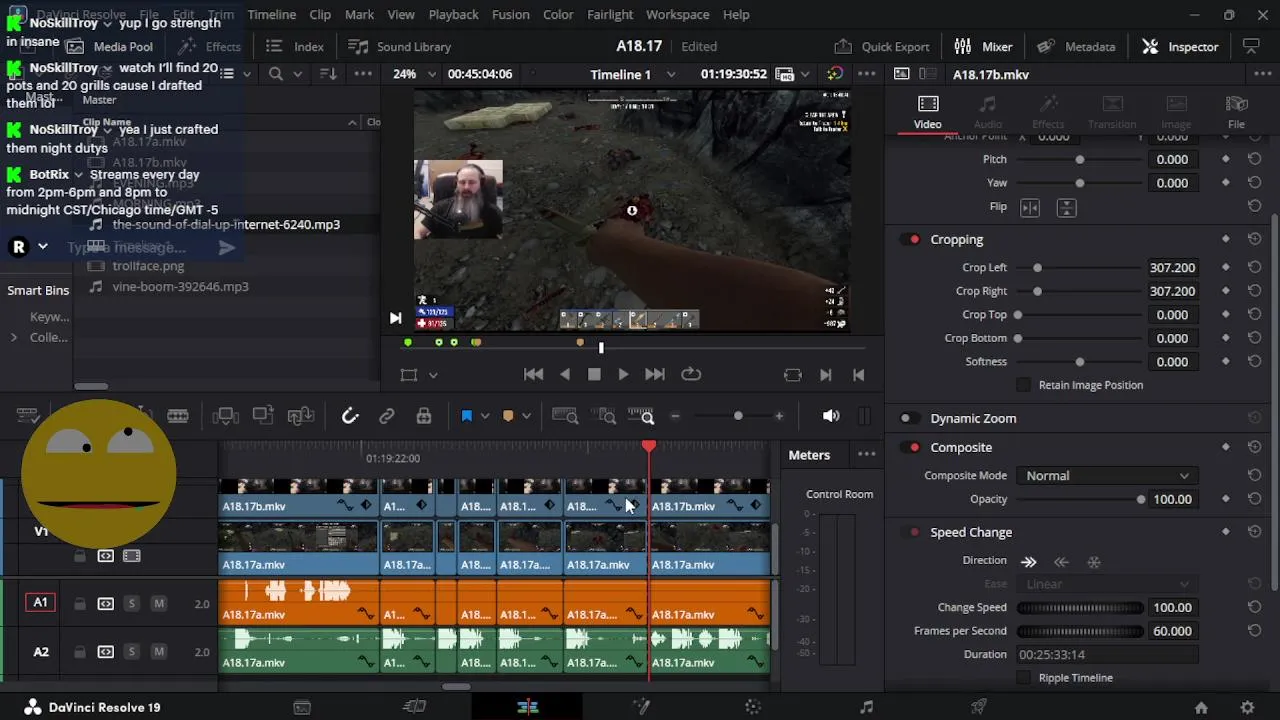This screenshot has height=720, width=1280.
Task: Open the viewer transform overlay dropdown
Action: click(x=433, y=375)
